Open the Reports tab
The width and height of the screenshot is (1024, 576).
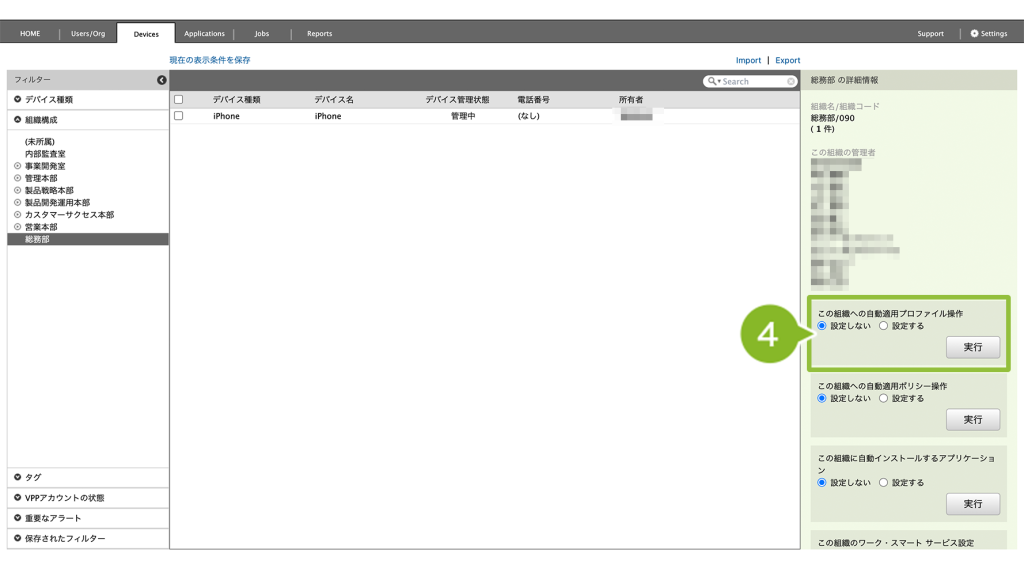click(x=320, y=33)
